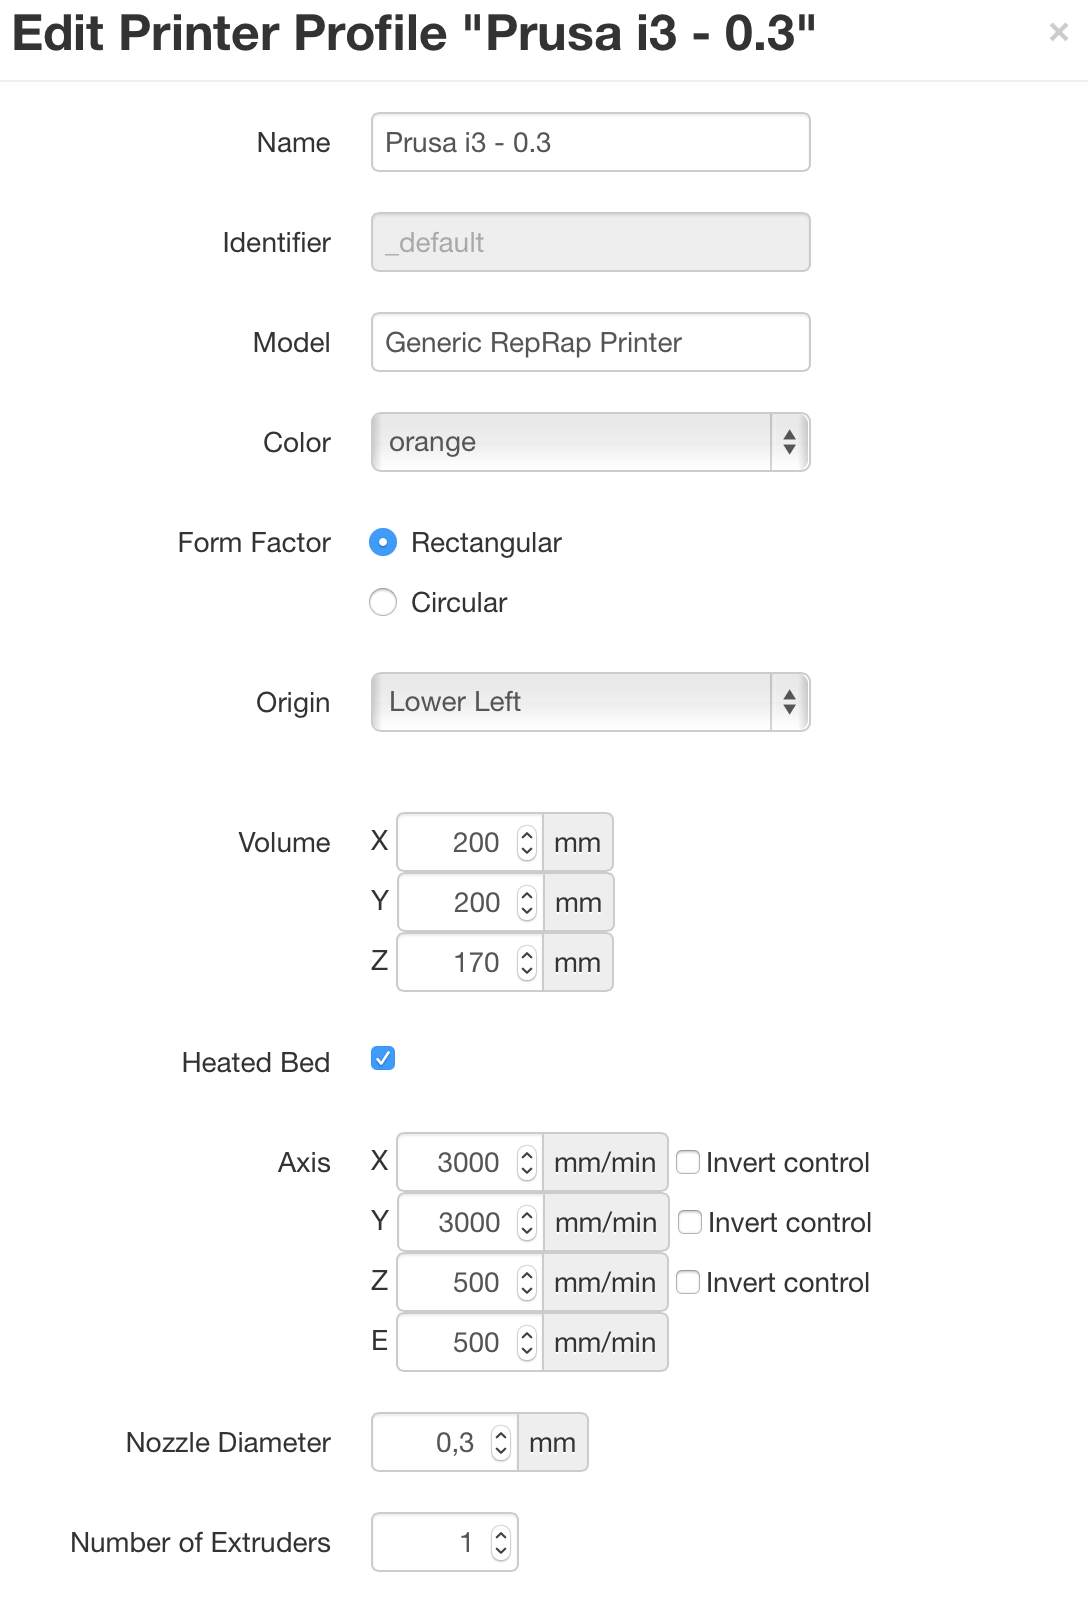Open the Color dropdown showing orange
The image size is (1088, 1608).
[x=590, y=442]
